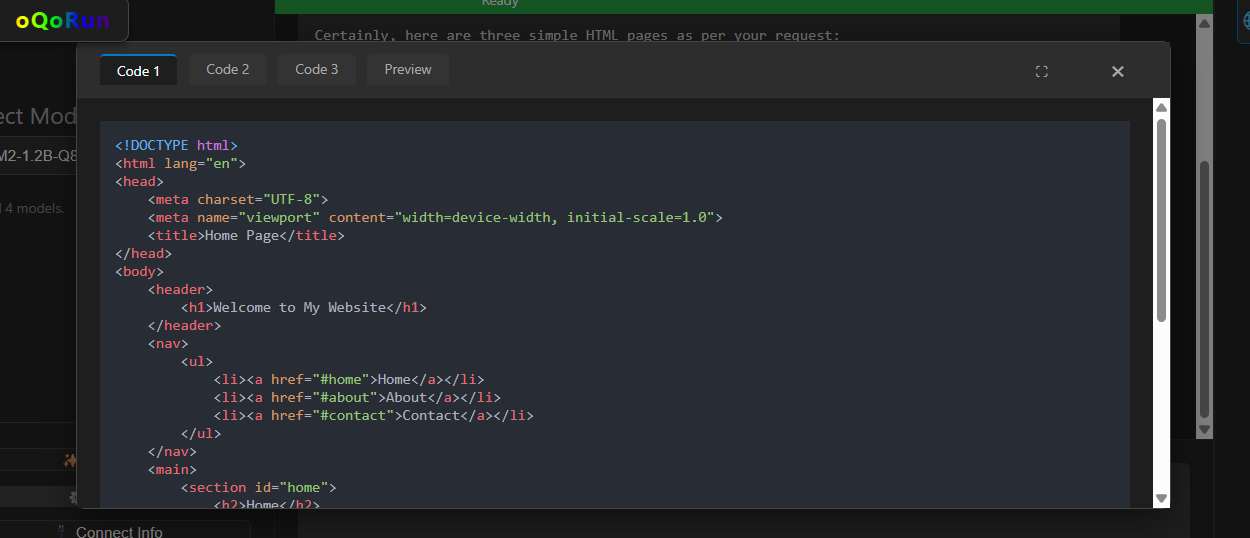The width and height of the screenshot is (1250, 538).
Task: Click the chat page scrollbar down arrow
Action: click(x=1205, y=430)
